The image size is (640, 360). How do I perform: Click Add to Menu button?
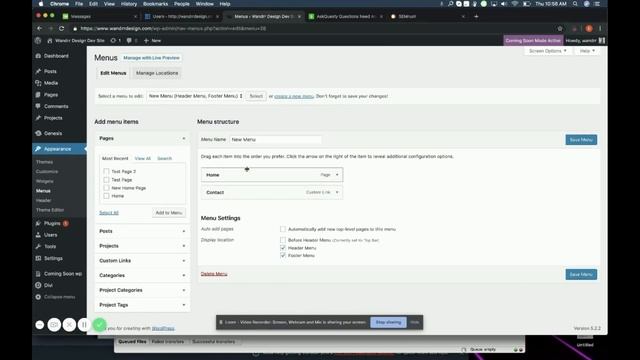point(169,213)
